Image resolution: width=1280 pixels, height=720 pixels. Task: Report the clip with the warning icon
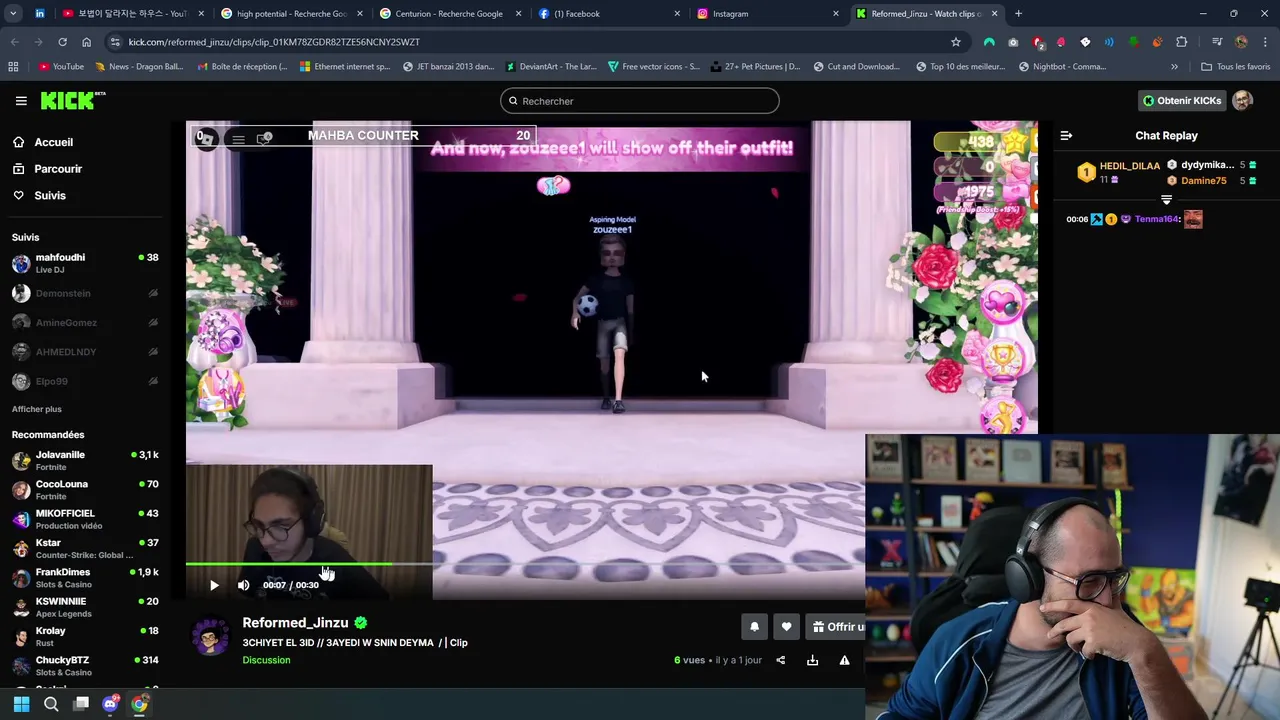(x=844, y=660)
